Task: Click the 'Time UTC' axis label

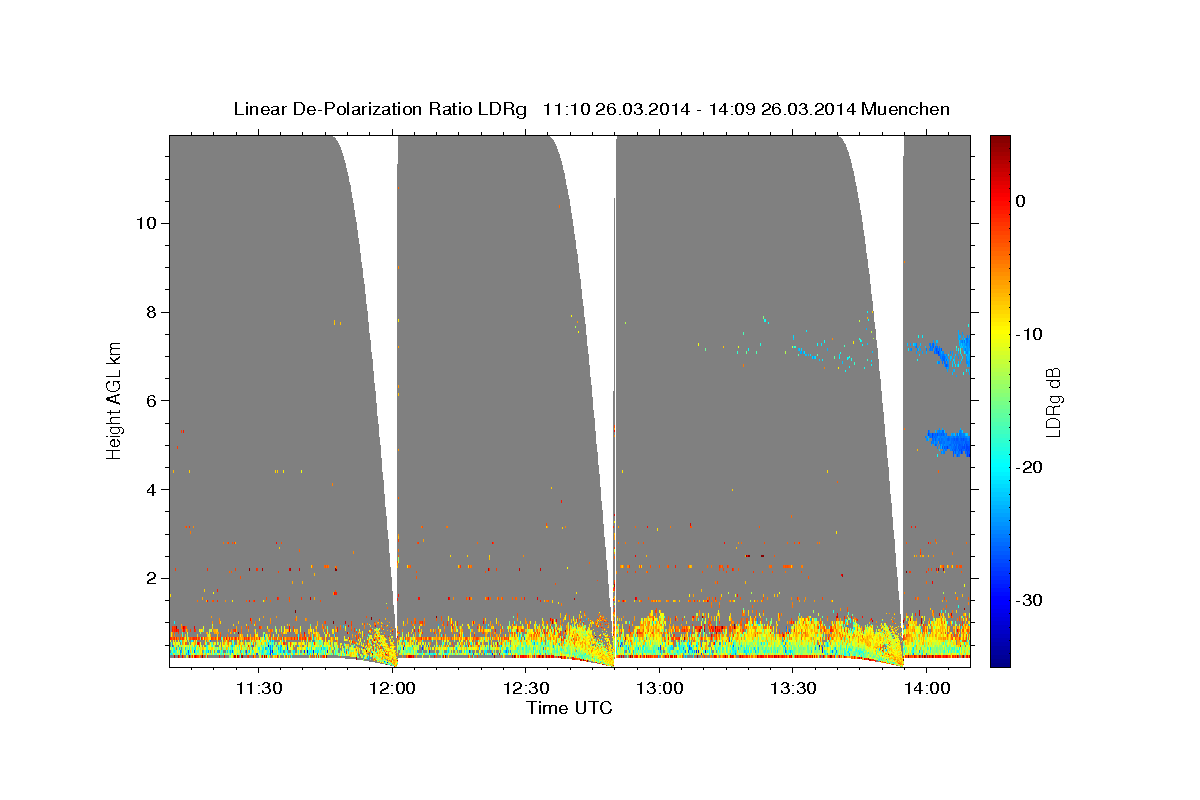Action: point(569,708)
